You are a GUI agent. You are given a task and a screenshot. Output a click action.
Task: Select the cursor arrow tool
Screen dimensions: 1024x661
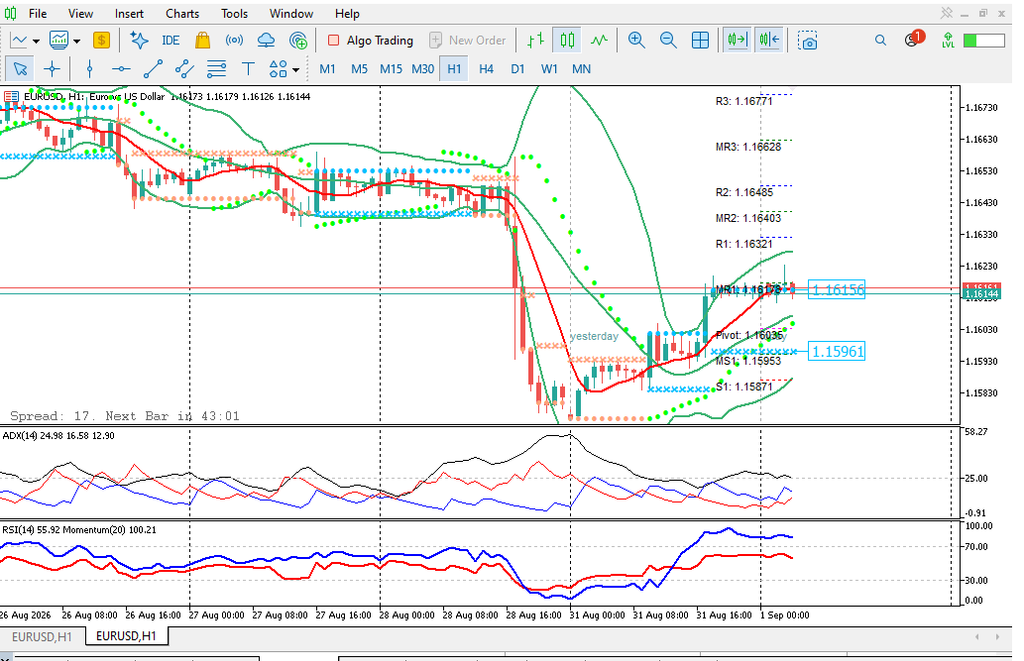(x=20, y=69)
